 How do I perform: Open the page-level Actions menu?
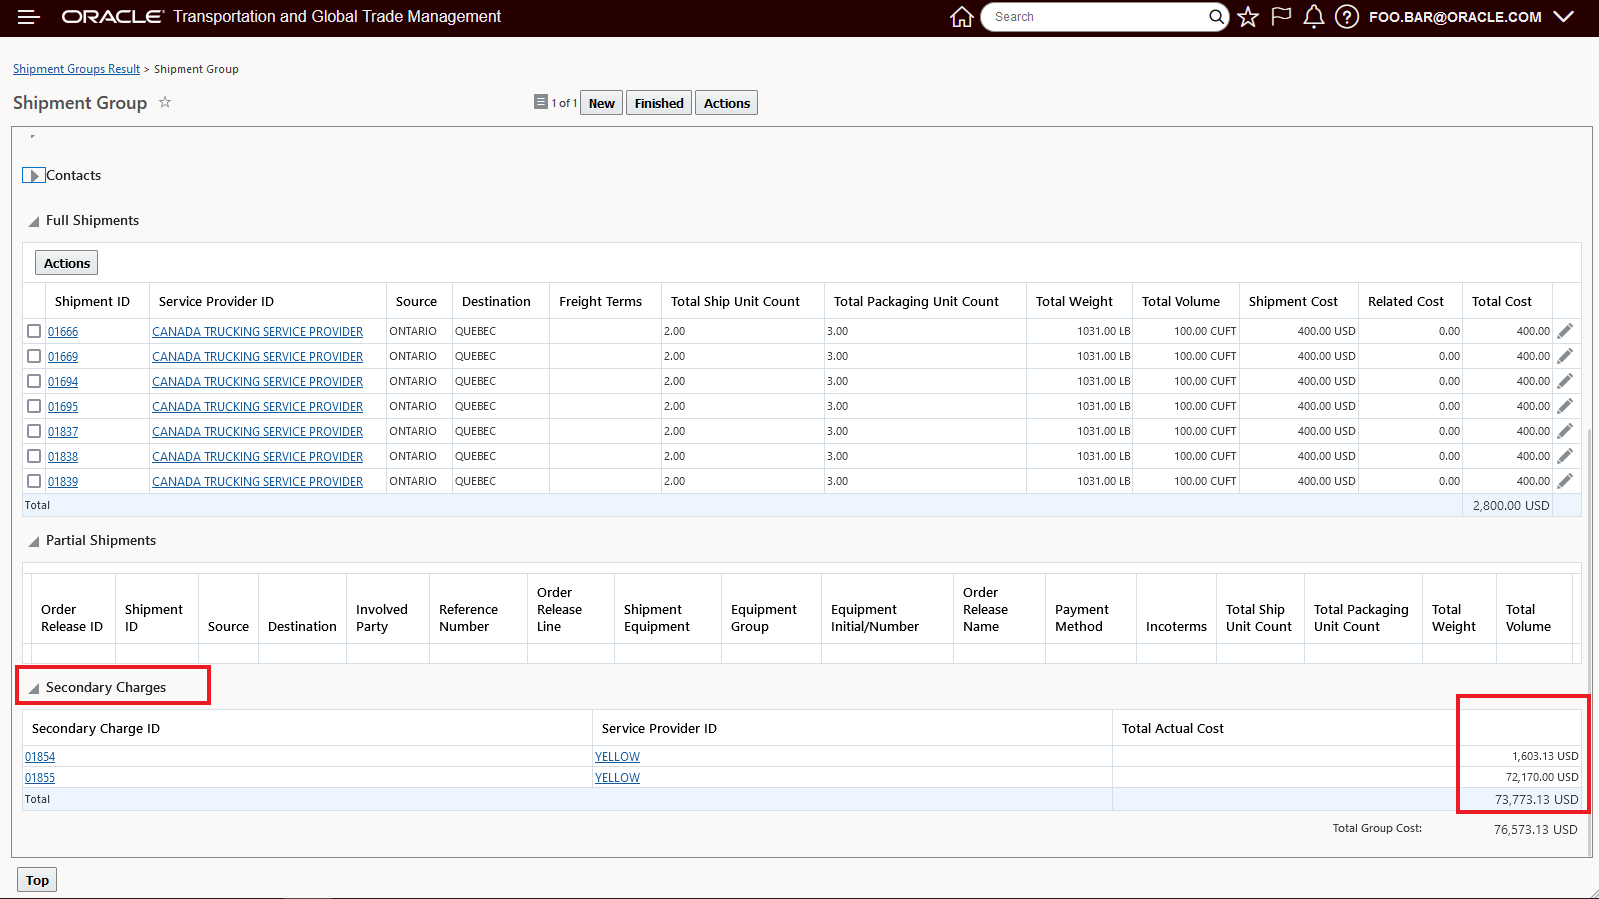726,103
